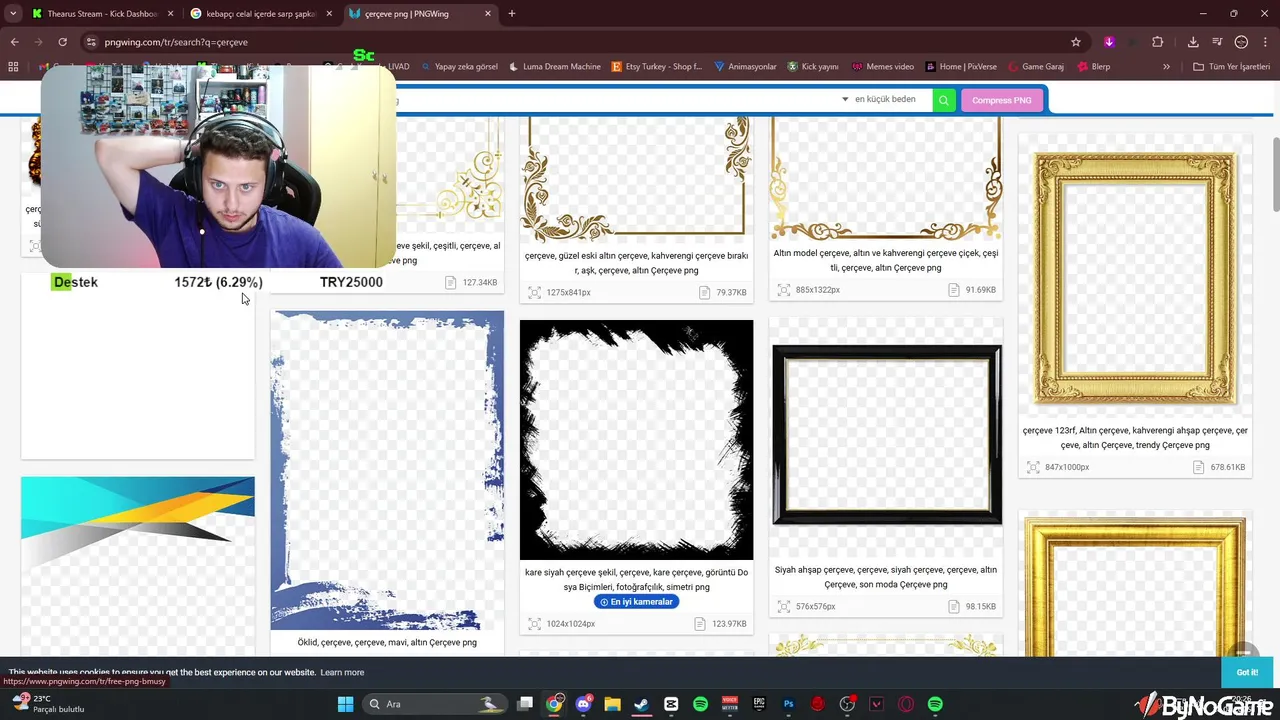Screen dimensions: 1280x720
Task: Click the 'En iyi kameralar' ad button
Action: point(636,602)
